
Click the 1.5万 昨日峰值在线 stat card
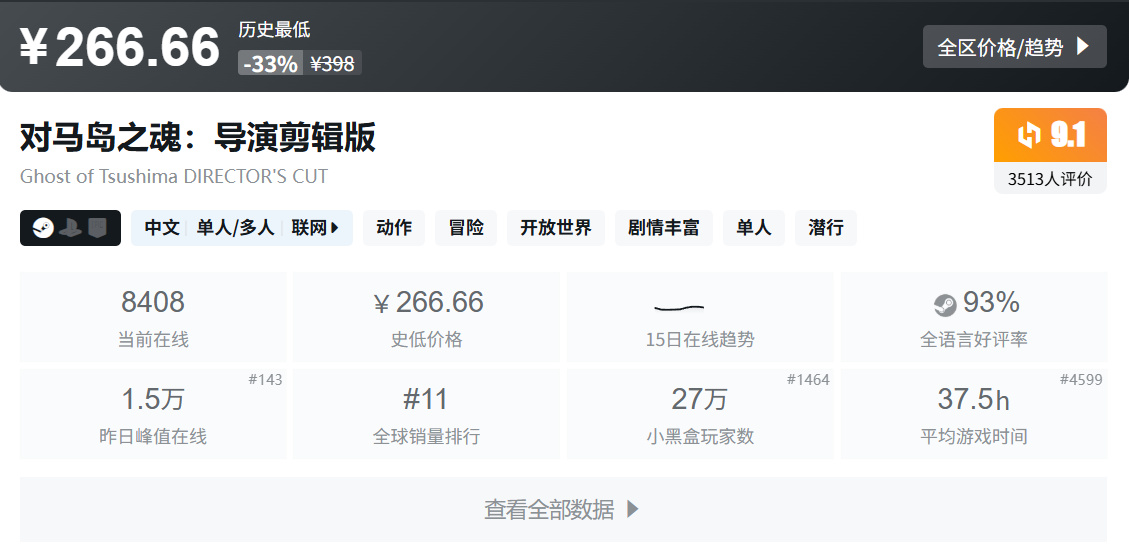[153, 414]
